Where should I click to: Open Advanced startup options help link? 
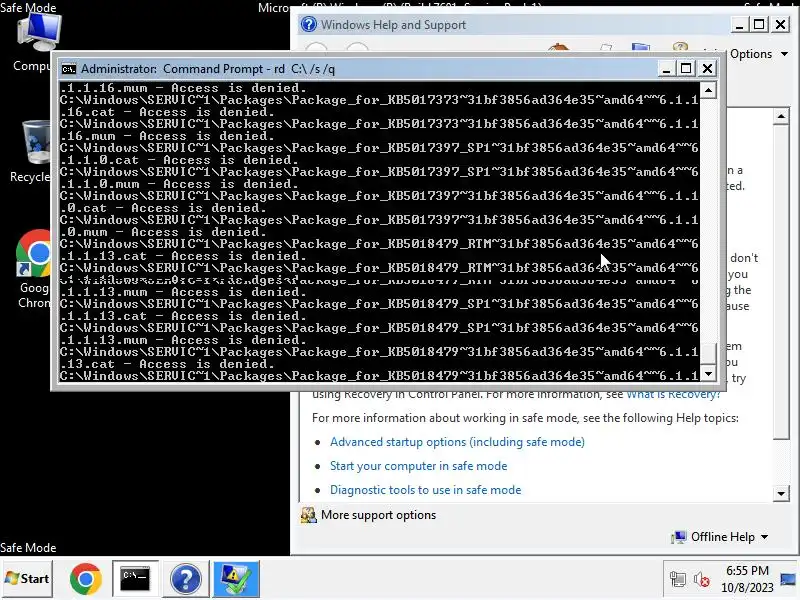[457, 442]
